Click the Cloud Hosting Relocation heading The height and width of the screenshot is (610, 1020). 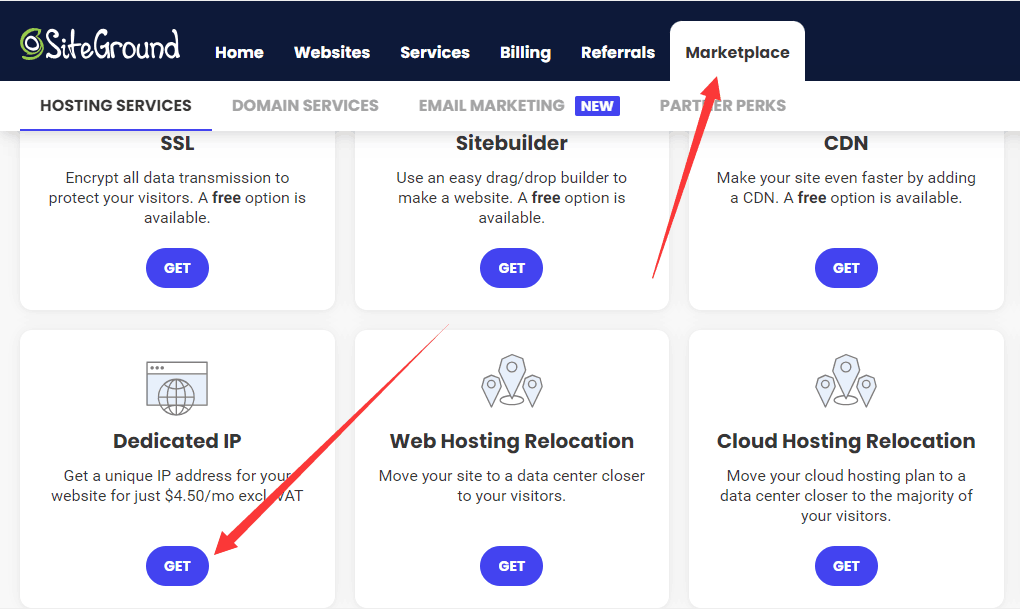[x=846, y=441]
